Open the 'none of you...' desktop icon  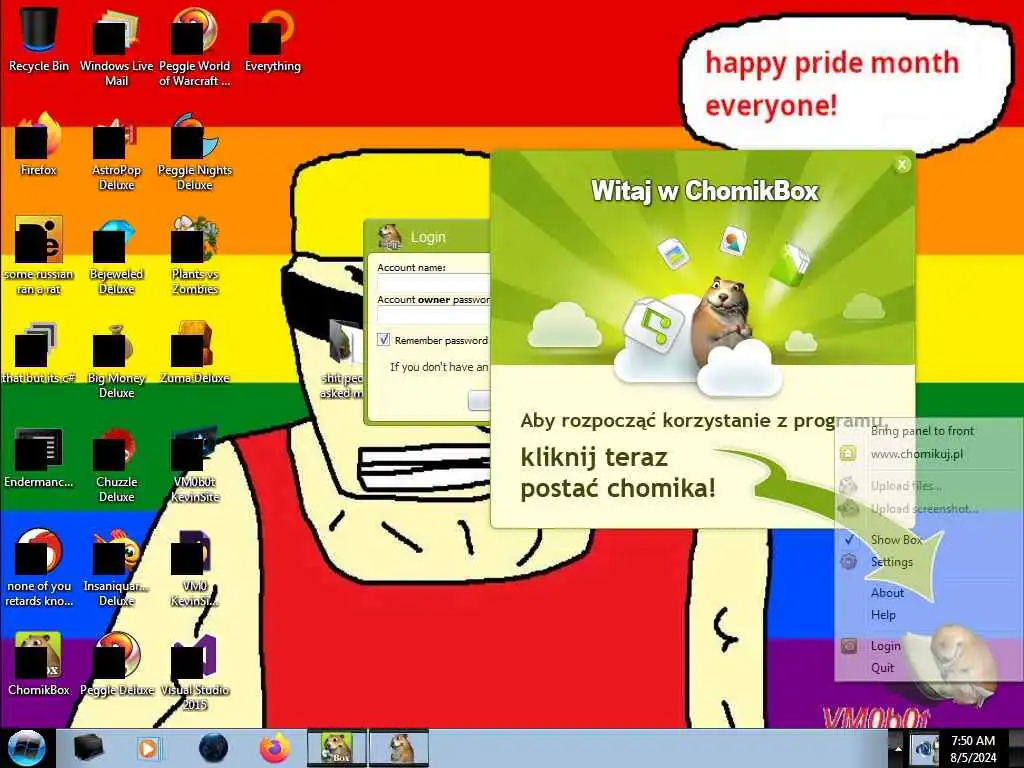(x=39, y=567)
